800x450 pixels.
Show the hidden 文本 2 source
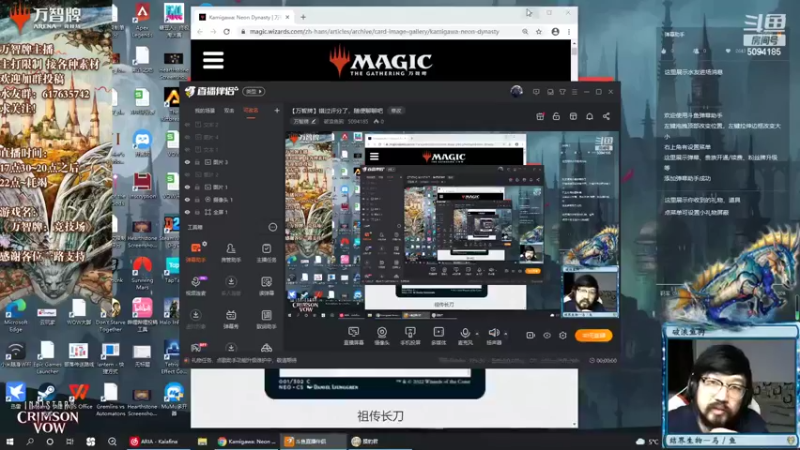[187, 124]
